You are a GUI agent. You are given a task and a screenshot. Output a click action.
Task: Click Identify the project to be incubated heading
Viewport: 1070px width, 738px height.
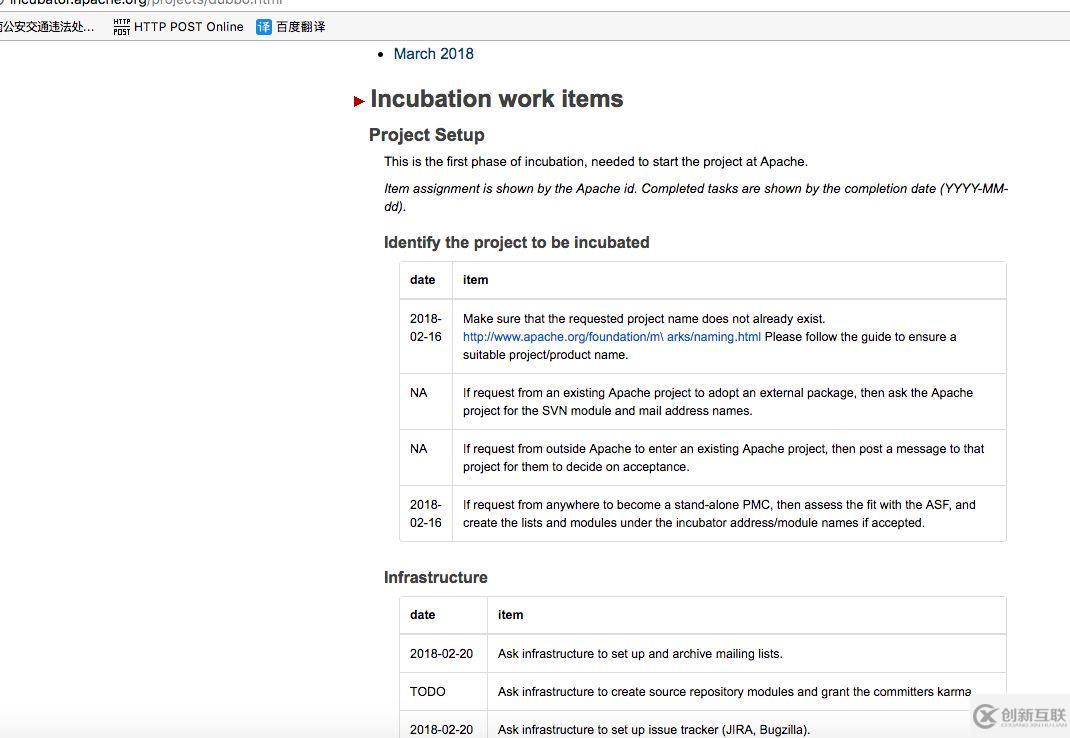click(x=516, y=242)
